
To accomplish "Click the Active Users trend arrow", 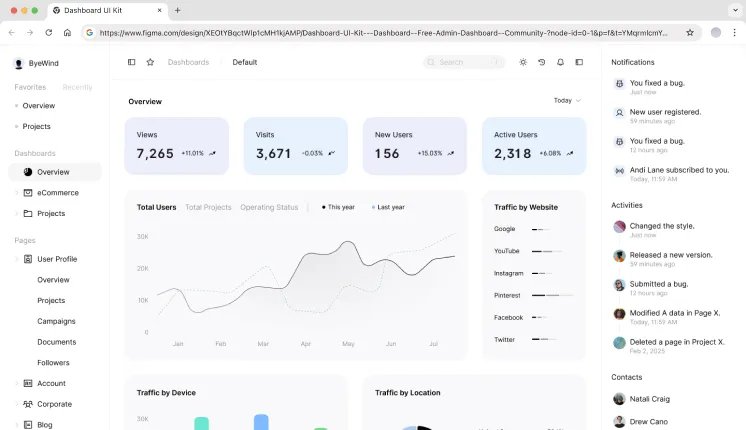I will [570, 153].
